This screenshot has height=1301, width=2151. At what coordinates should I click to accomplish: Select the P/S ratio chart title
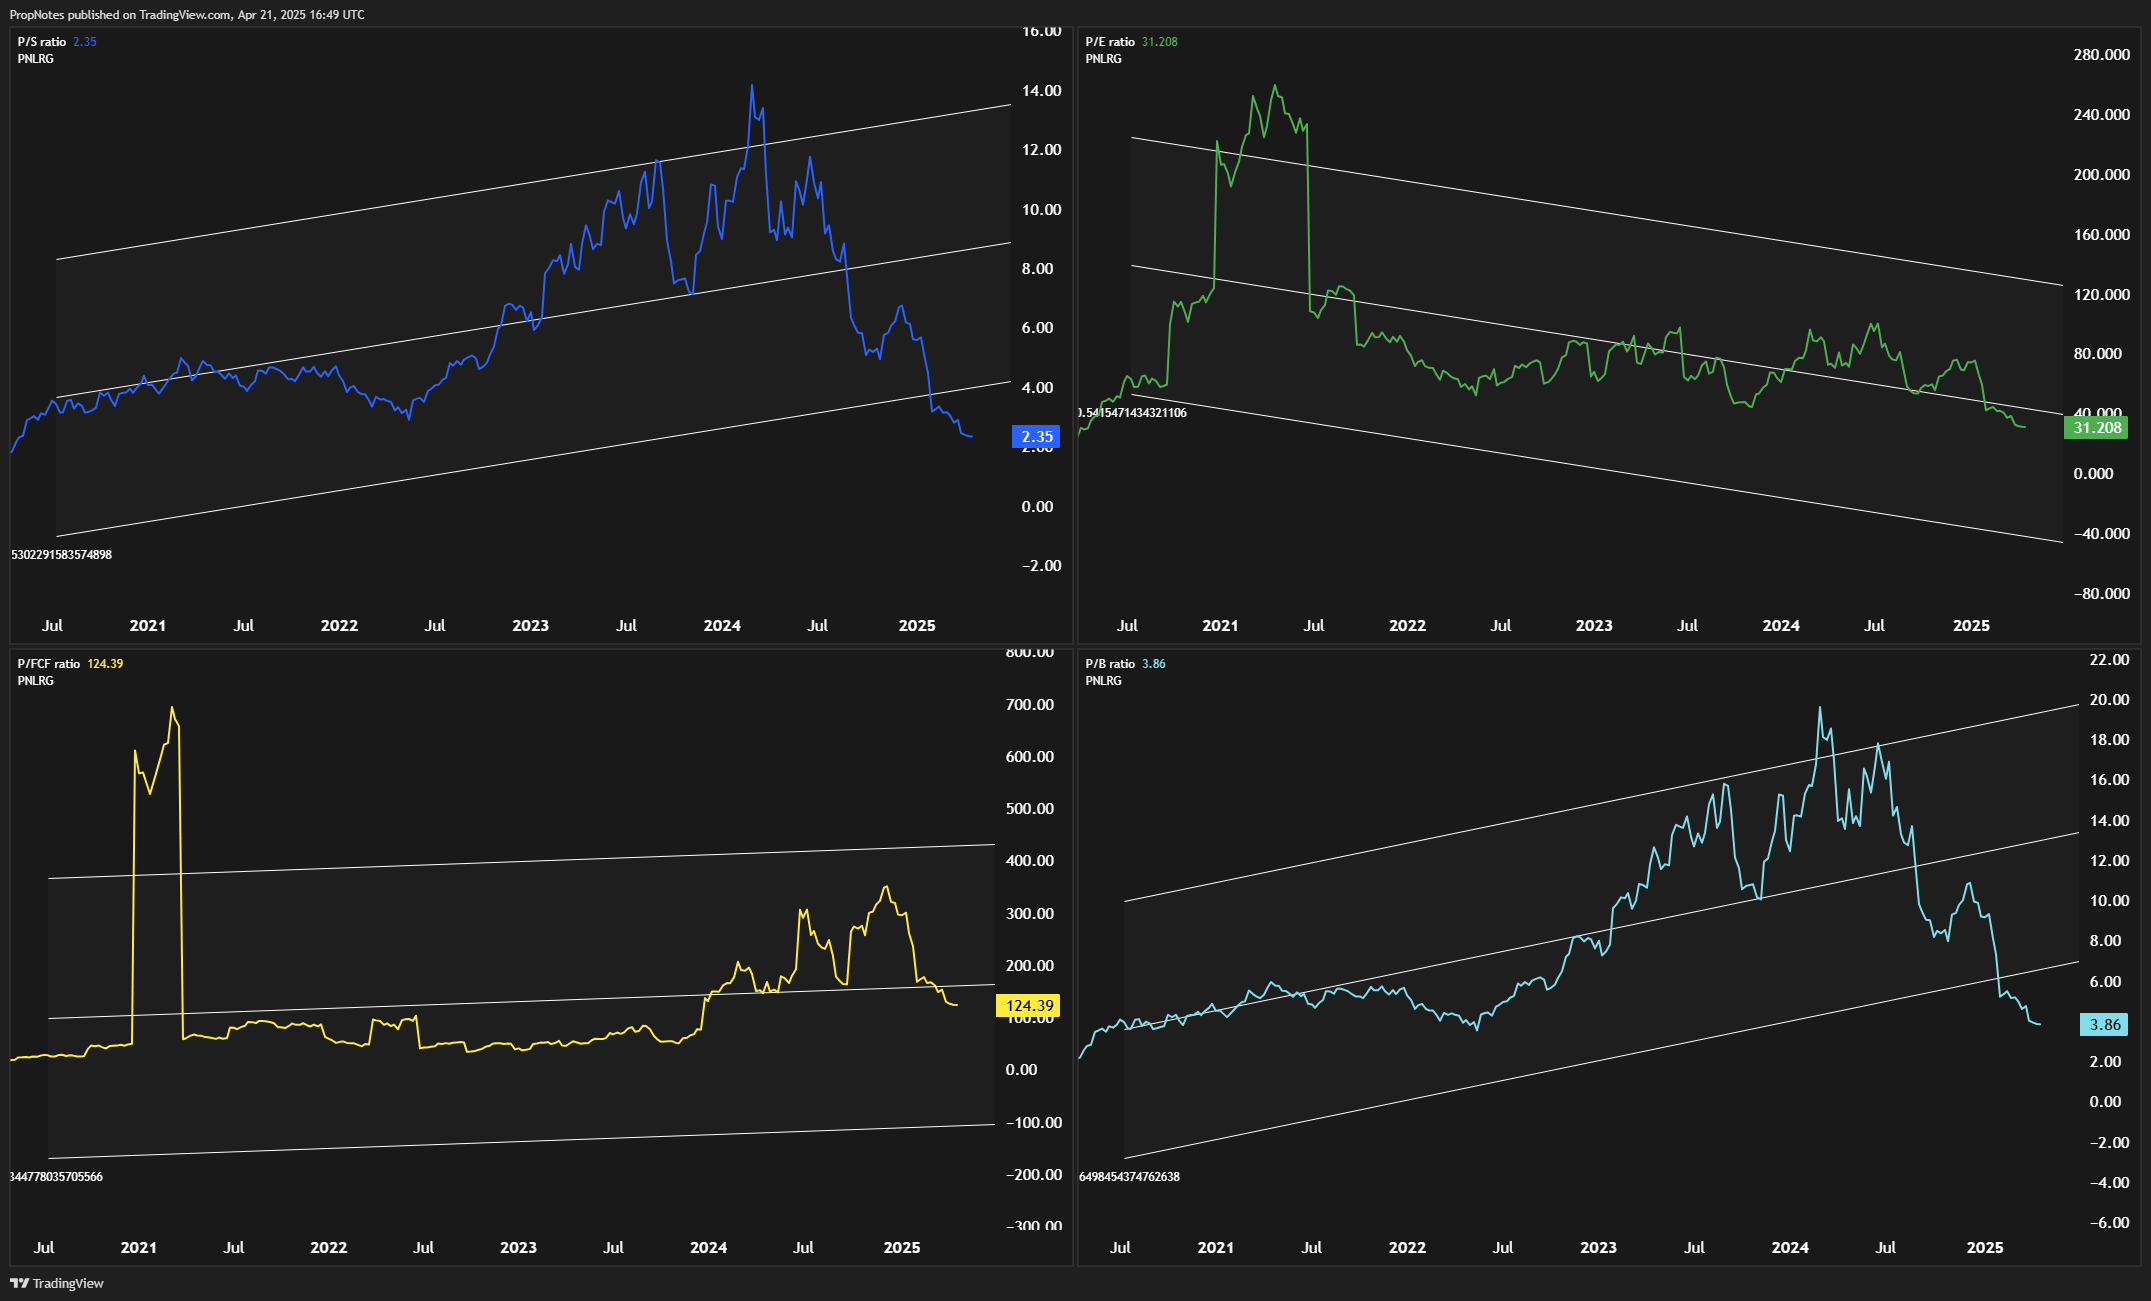[42, 42]
